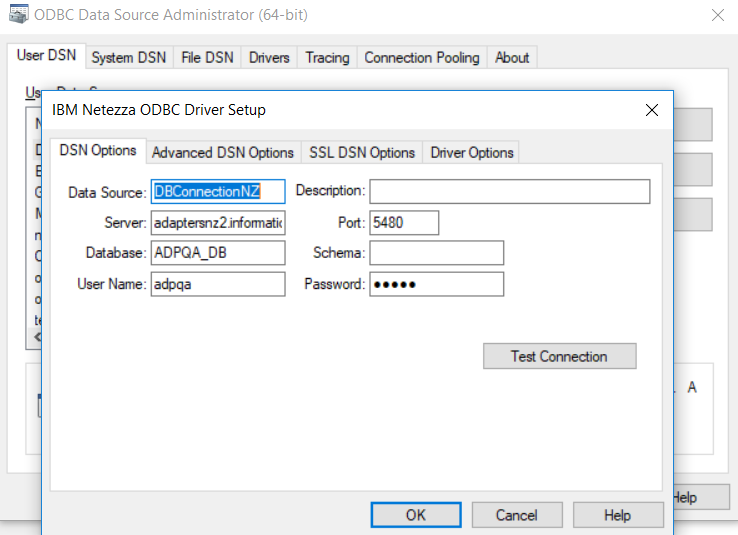
Task: Open the System DSN tab
Action: pos(128,57)
